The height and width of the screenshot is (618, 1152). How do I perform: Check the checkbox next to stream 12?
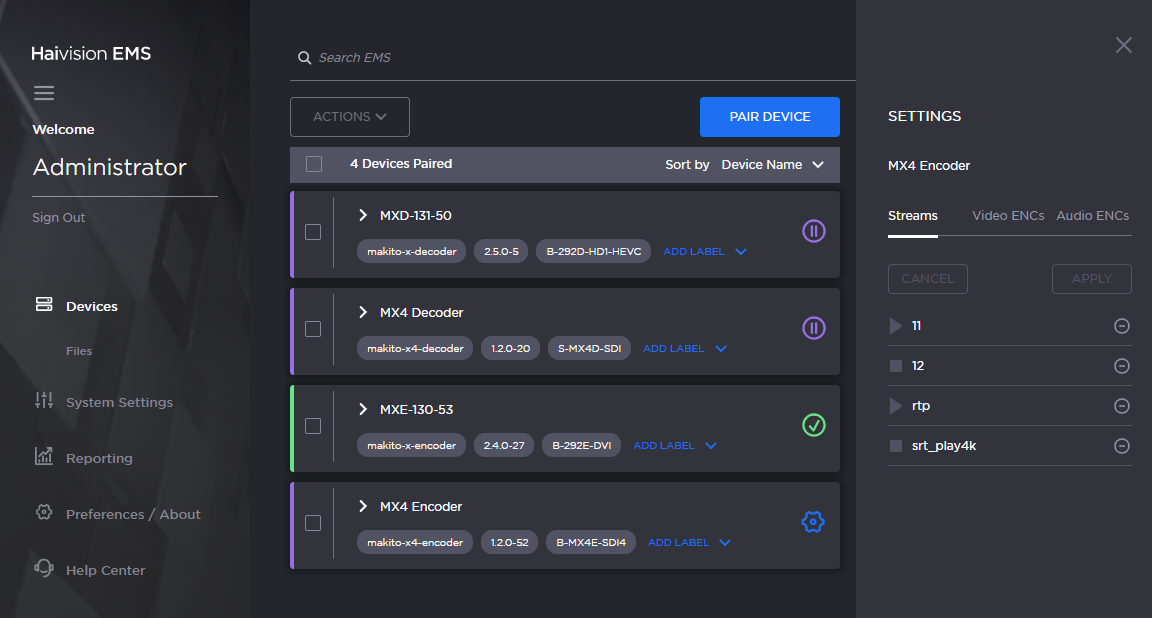(x=895, y=365)
